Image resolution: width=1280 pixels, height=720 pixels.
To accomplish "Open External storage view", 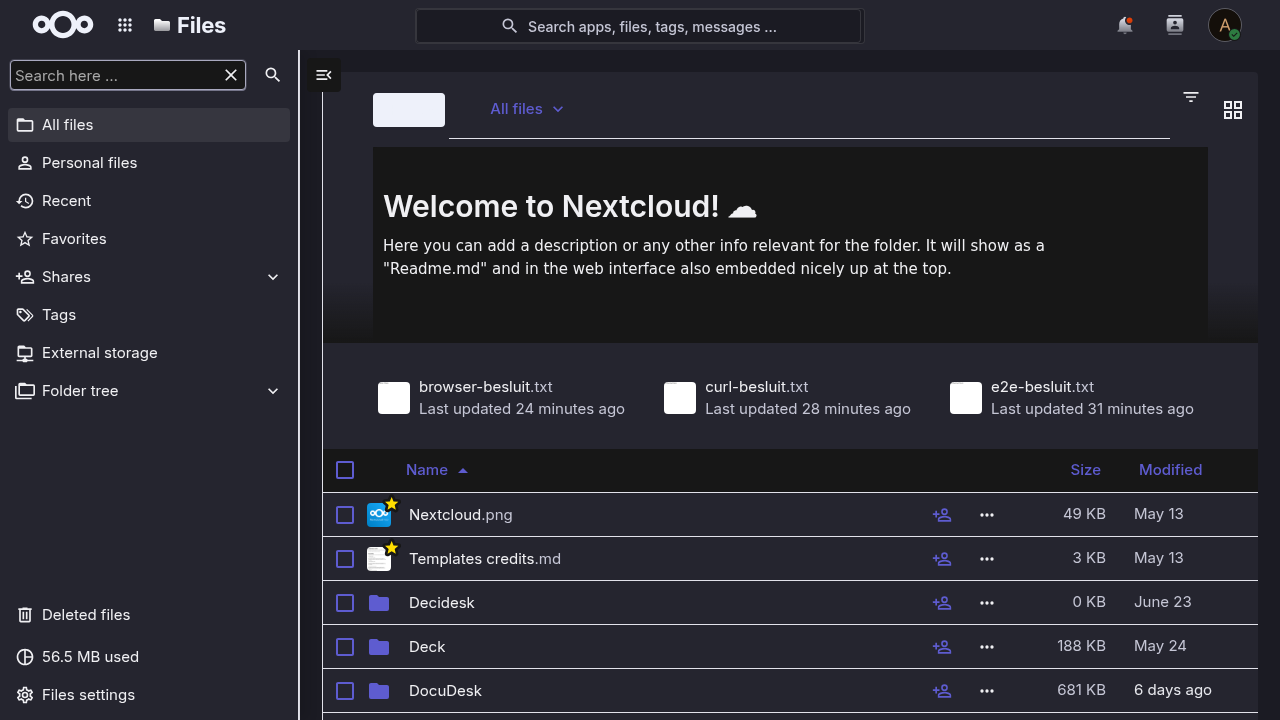I will pos(149,353).
